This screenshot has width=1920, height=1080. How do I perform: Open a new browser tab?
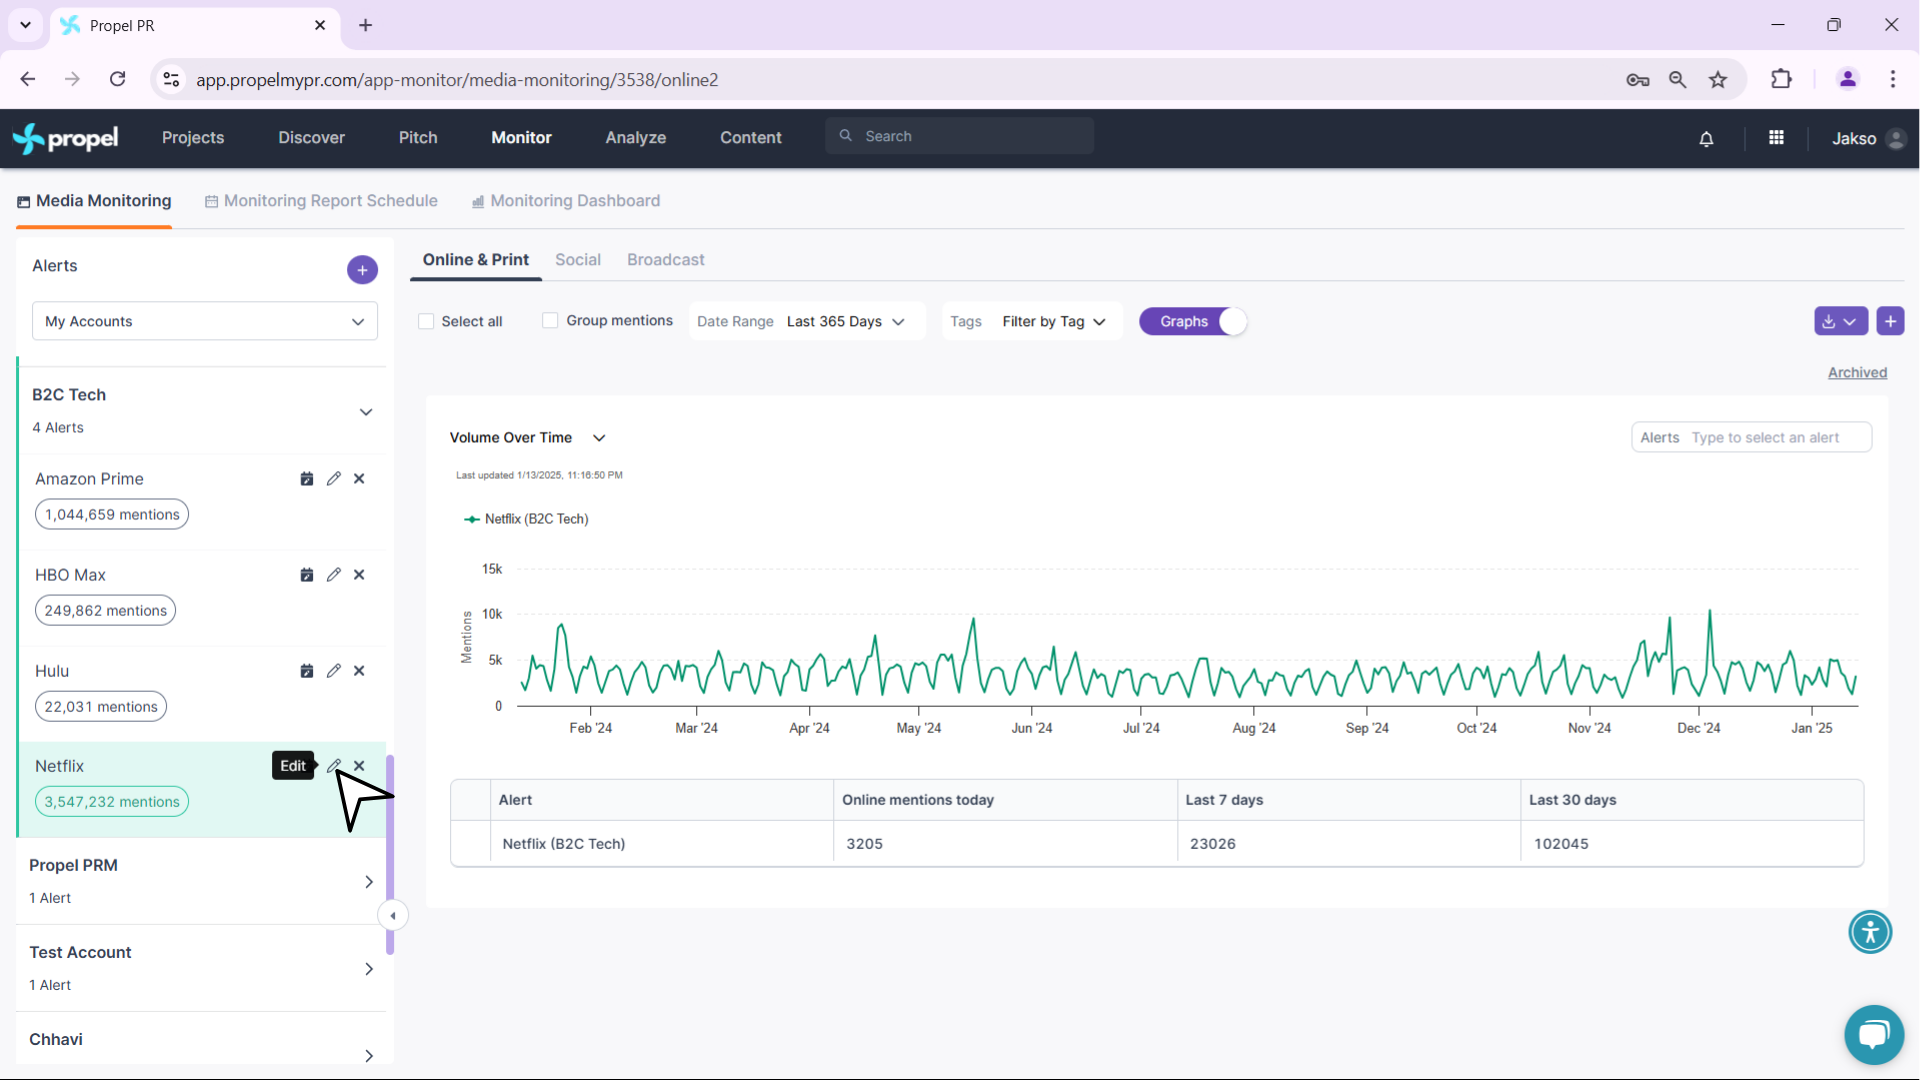366,25
